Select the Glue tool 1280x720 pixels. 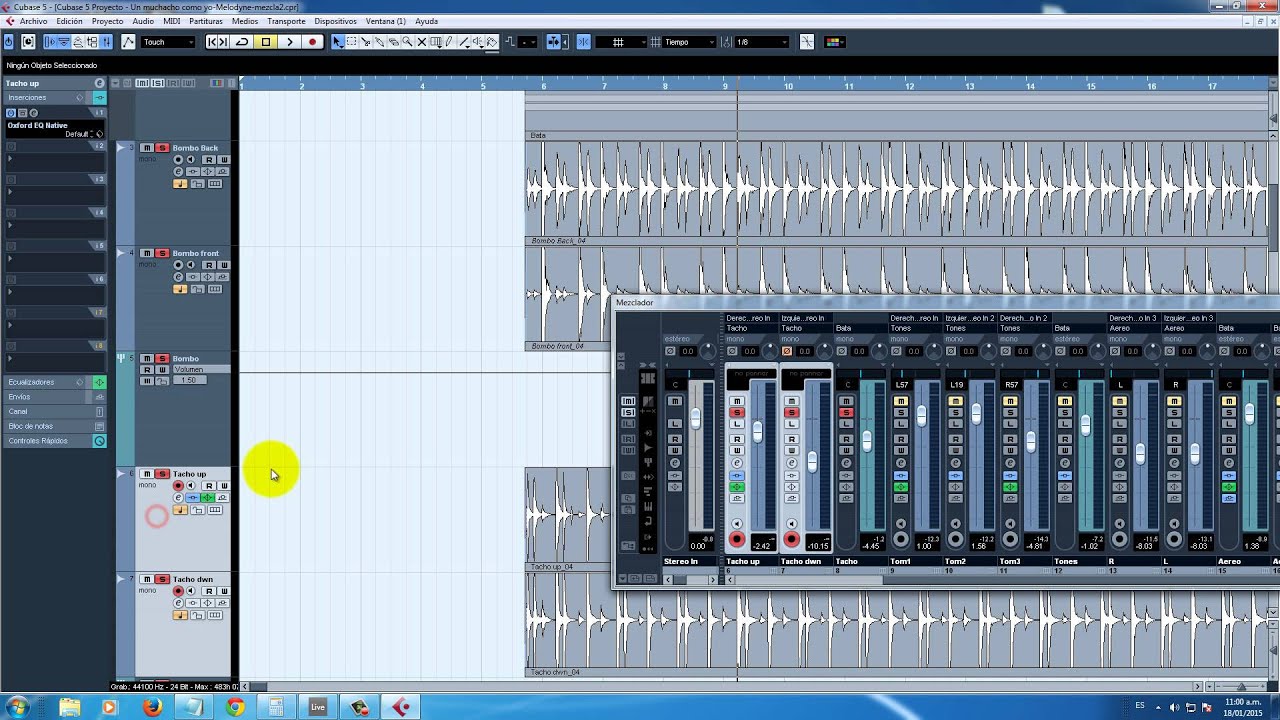380,42
